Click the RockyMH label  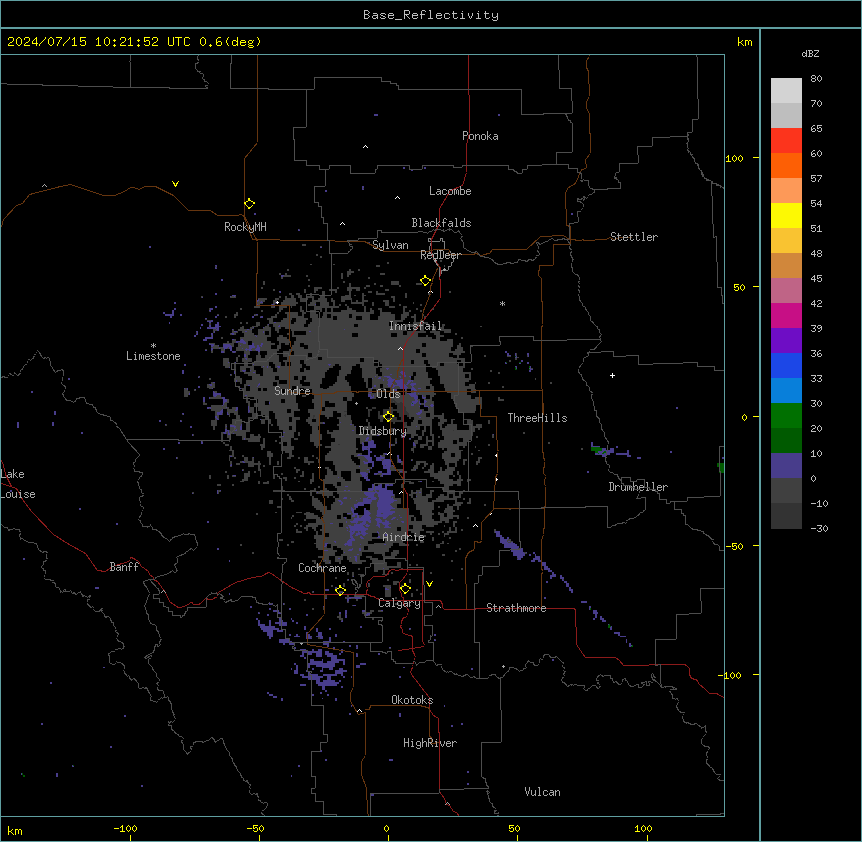245,227
